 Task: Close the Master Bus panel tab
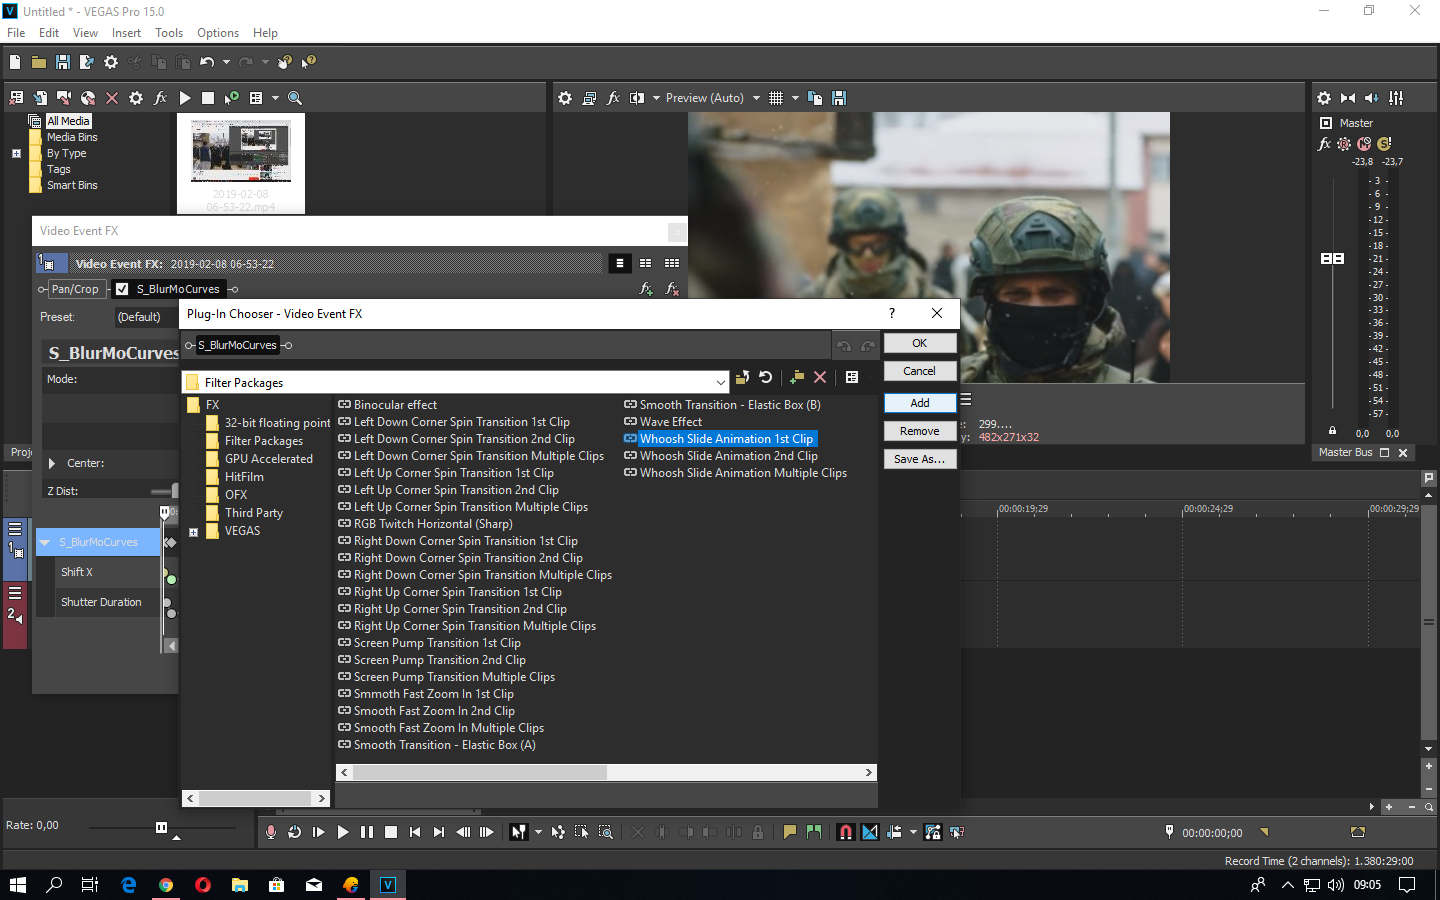coord(1403,453)
